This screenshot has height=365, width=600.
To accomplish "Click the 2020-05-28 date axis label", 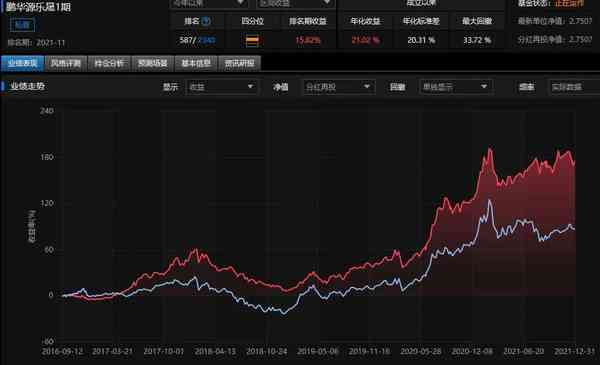I will [x=421, y=351].
